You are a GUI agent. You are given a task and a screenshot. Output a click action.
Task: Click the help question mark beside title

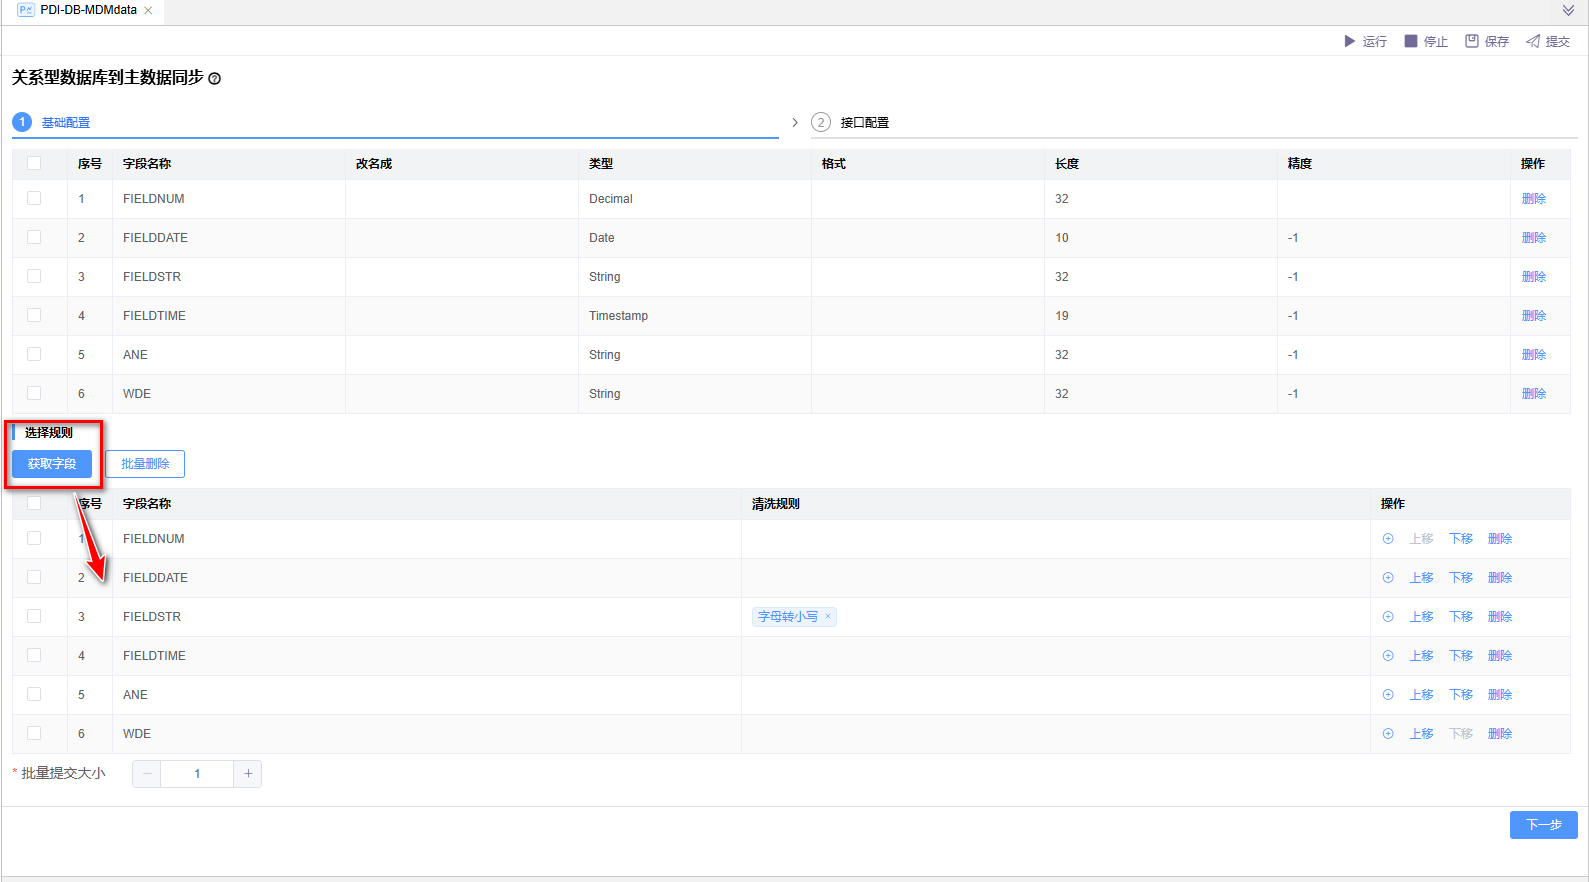[x=214, y=79]
